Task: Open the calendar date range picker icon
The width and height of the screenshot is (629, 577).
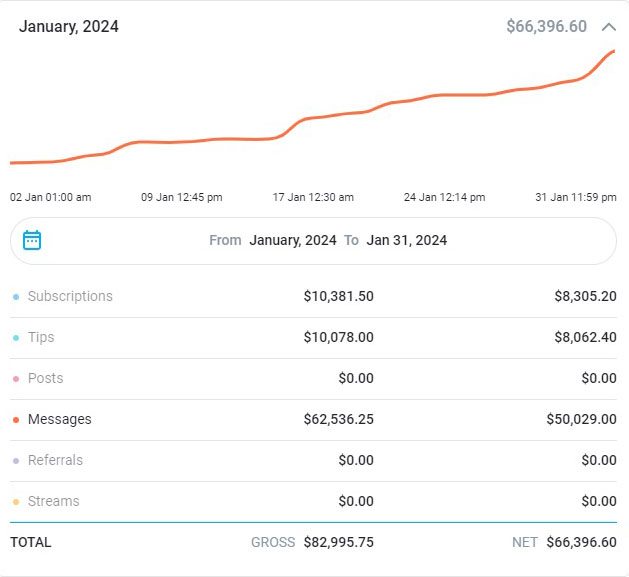Action: [32, 240]
